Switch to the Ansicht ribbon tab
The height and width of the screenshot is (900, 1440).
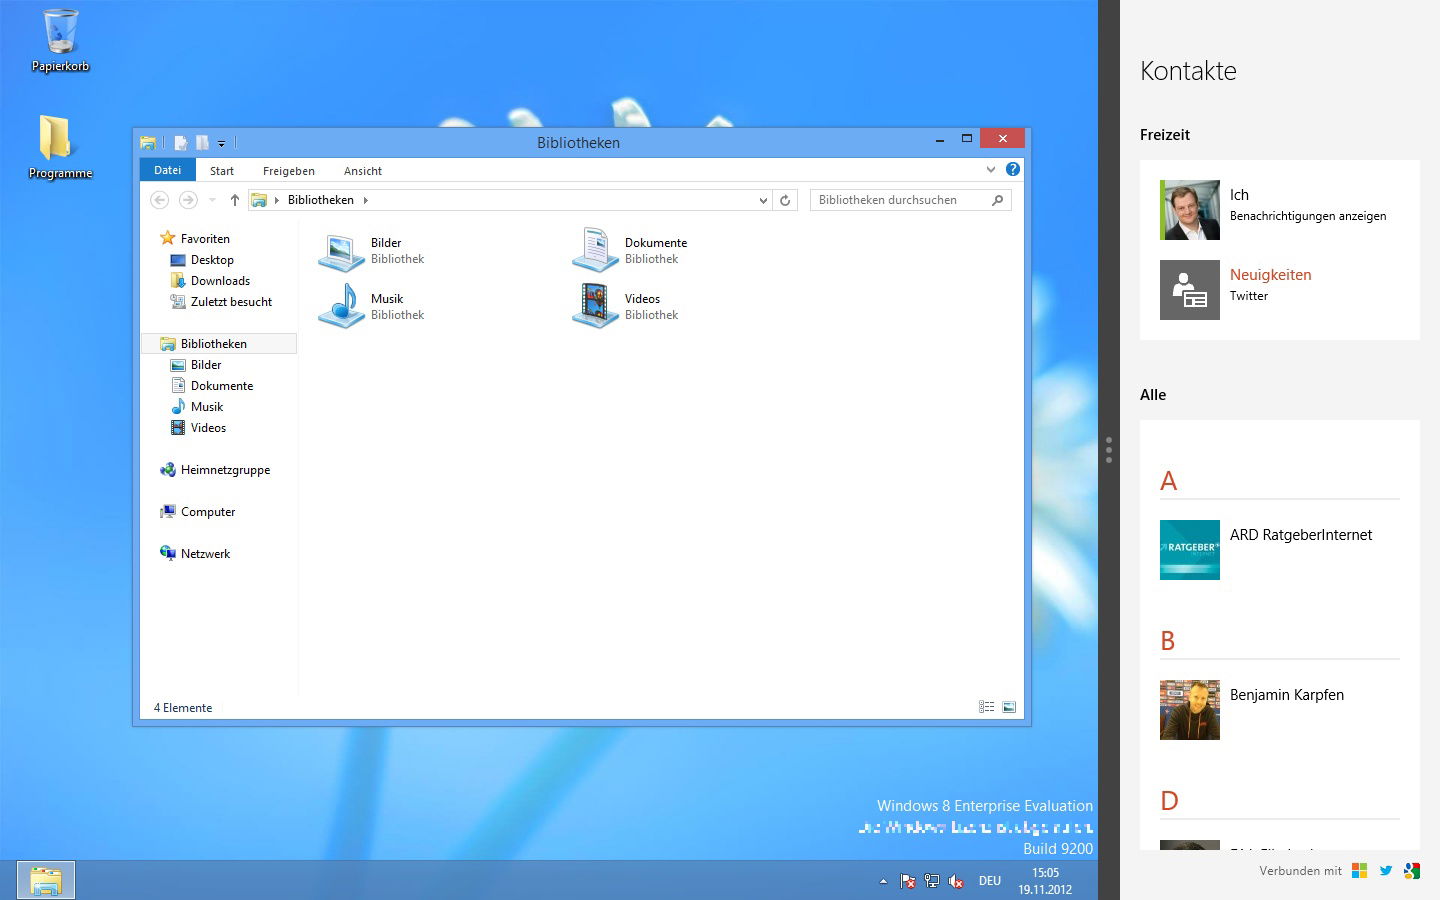[x=363, y=171]
